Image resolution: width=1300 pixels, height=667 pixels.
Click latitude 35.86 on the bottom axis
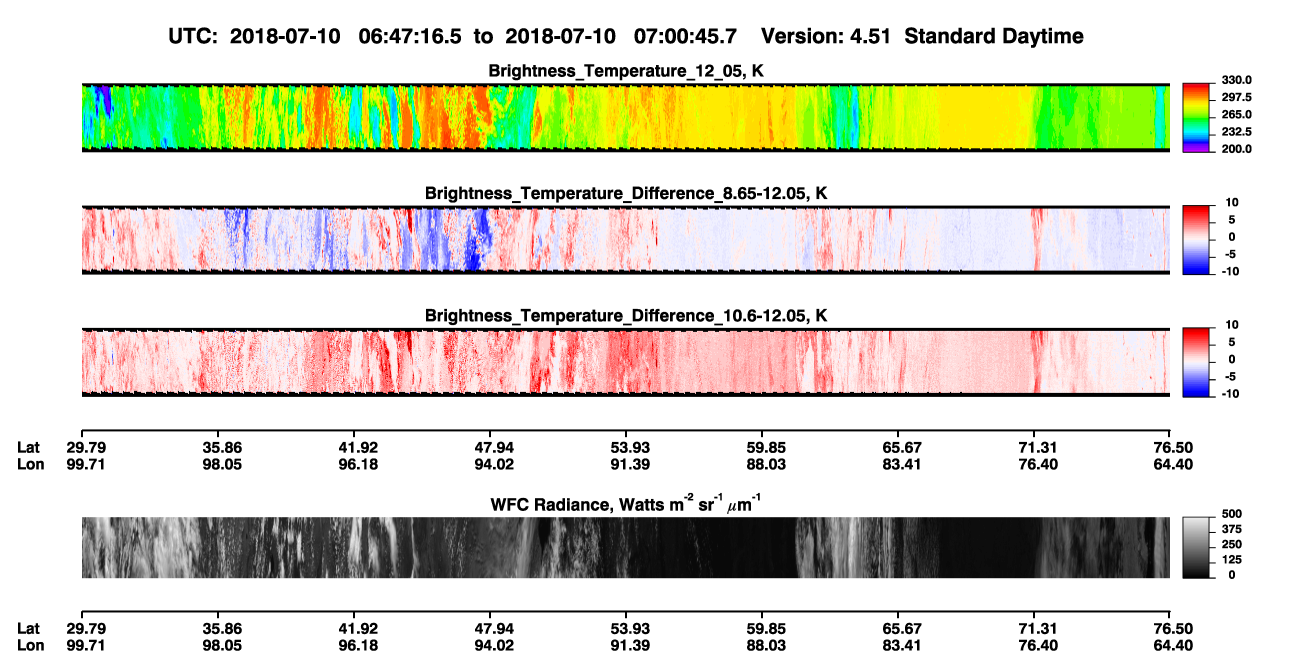(x=217, y=628)
